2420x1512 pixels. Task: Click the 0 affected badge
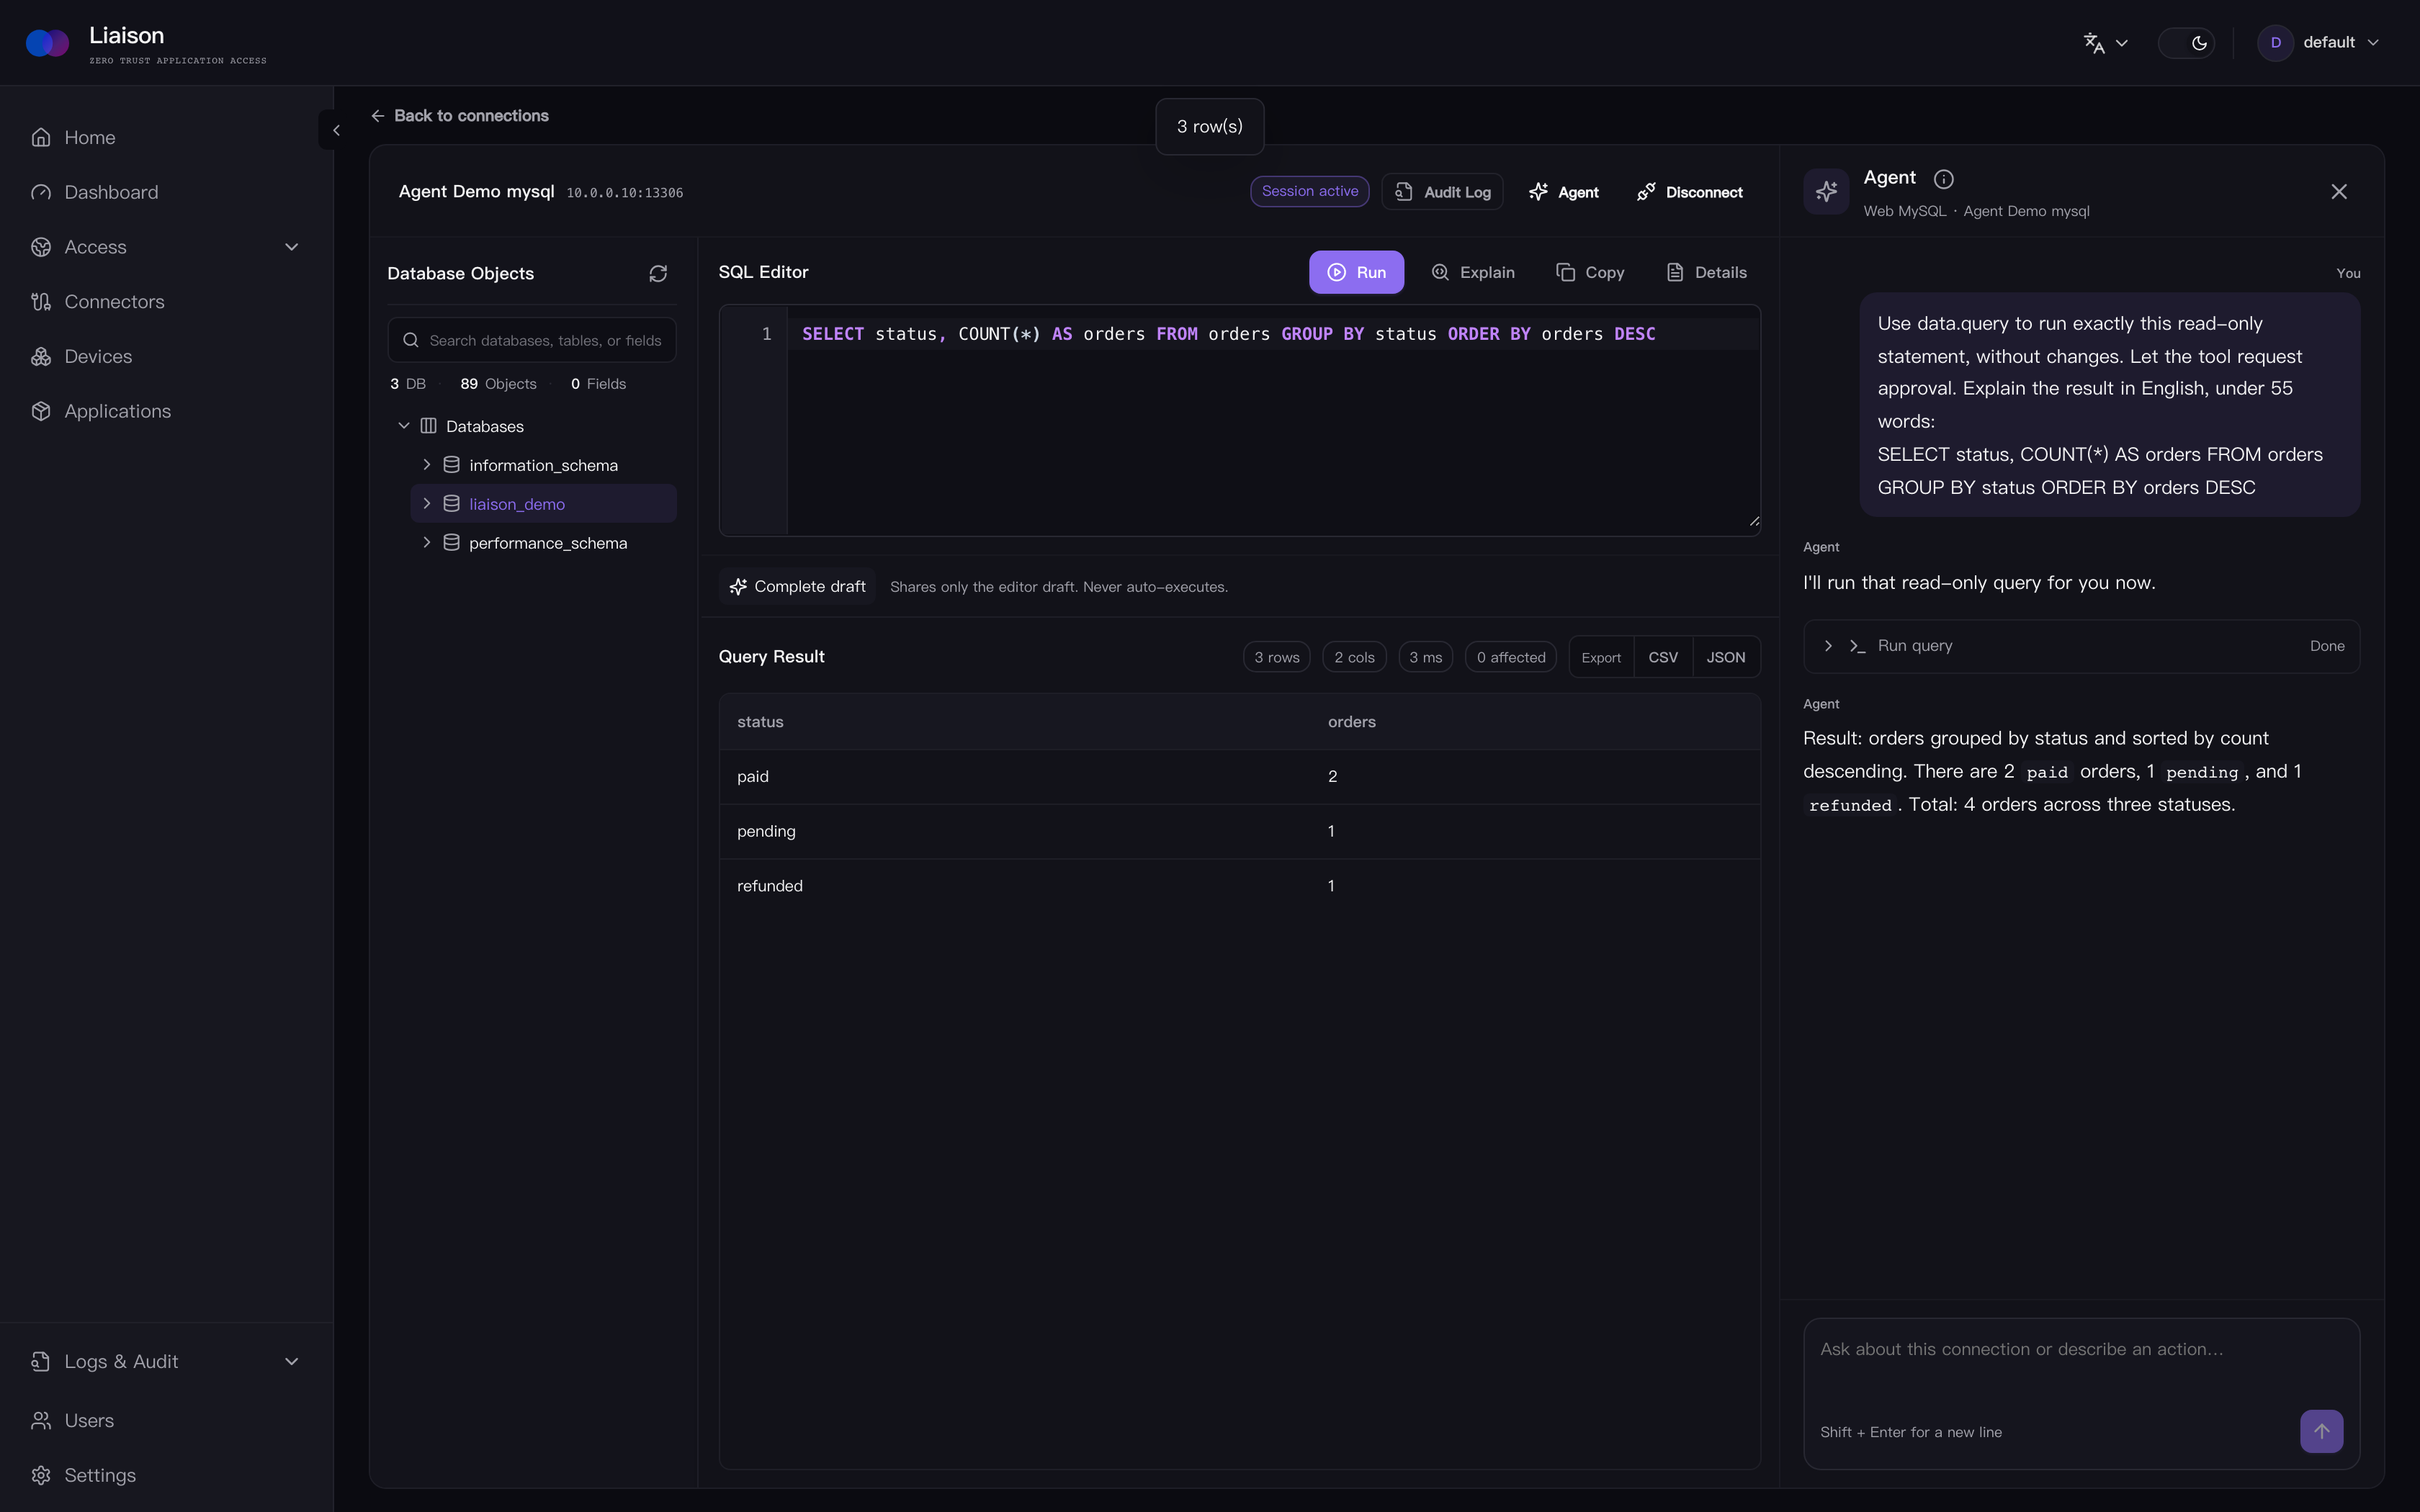(x=1510, y=657)
